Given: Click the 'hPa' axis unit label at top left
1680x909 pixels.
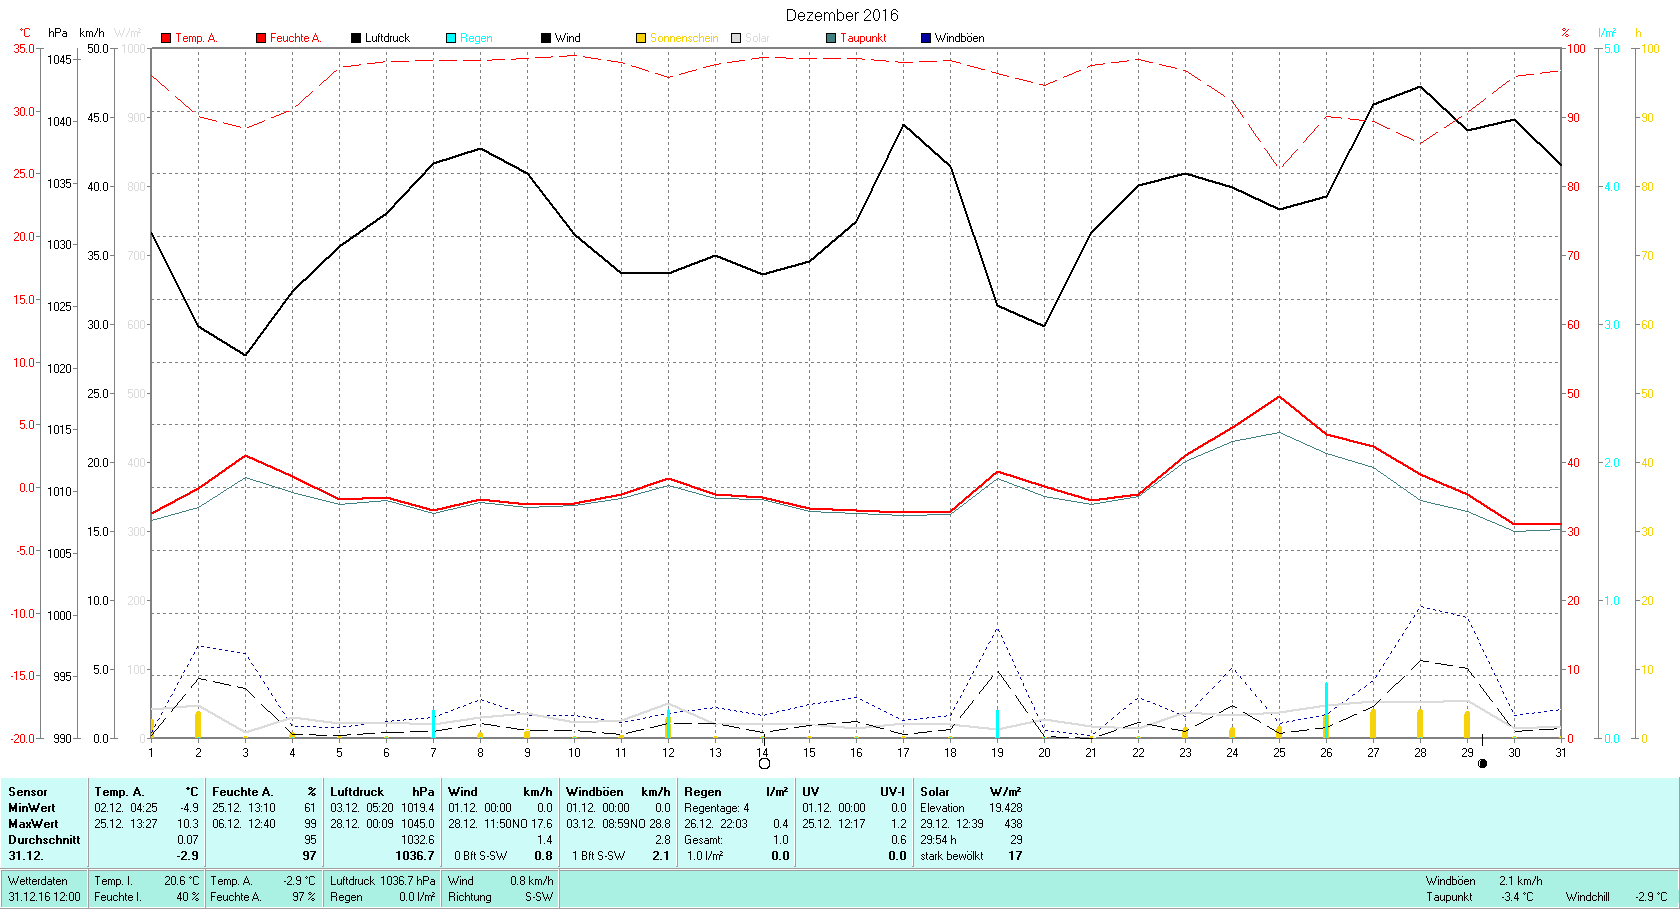Looking at the screenshot, I should click(x=58, y=33).
